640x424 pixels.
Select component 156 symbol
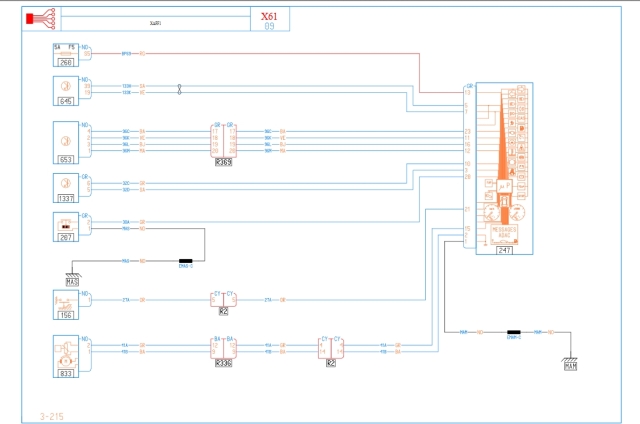click(x=65, y=302)
